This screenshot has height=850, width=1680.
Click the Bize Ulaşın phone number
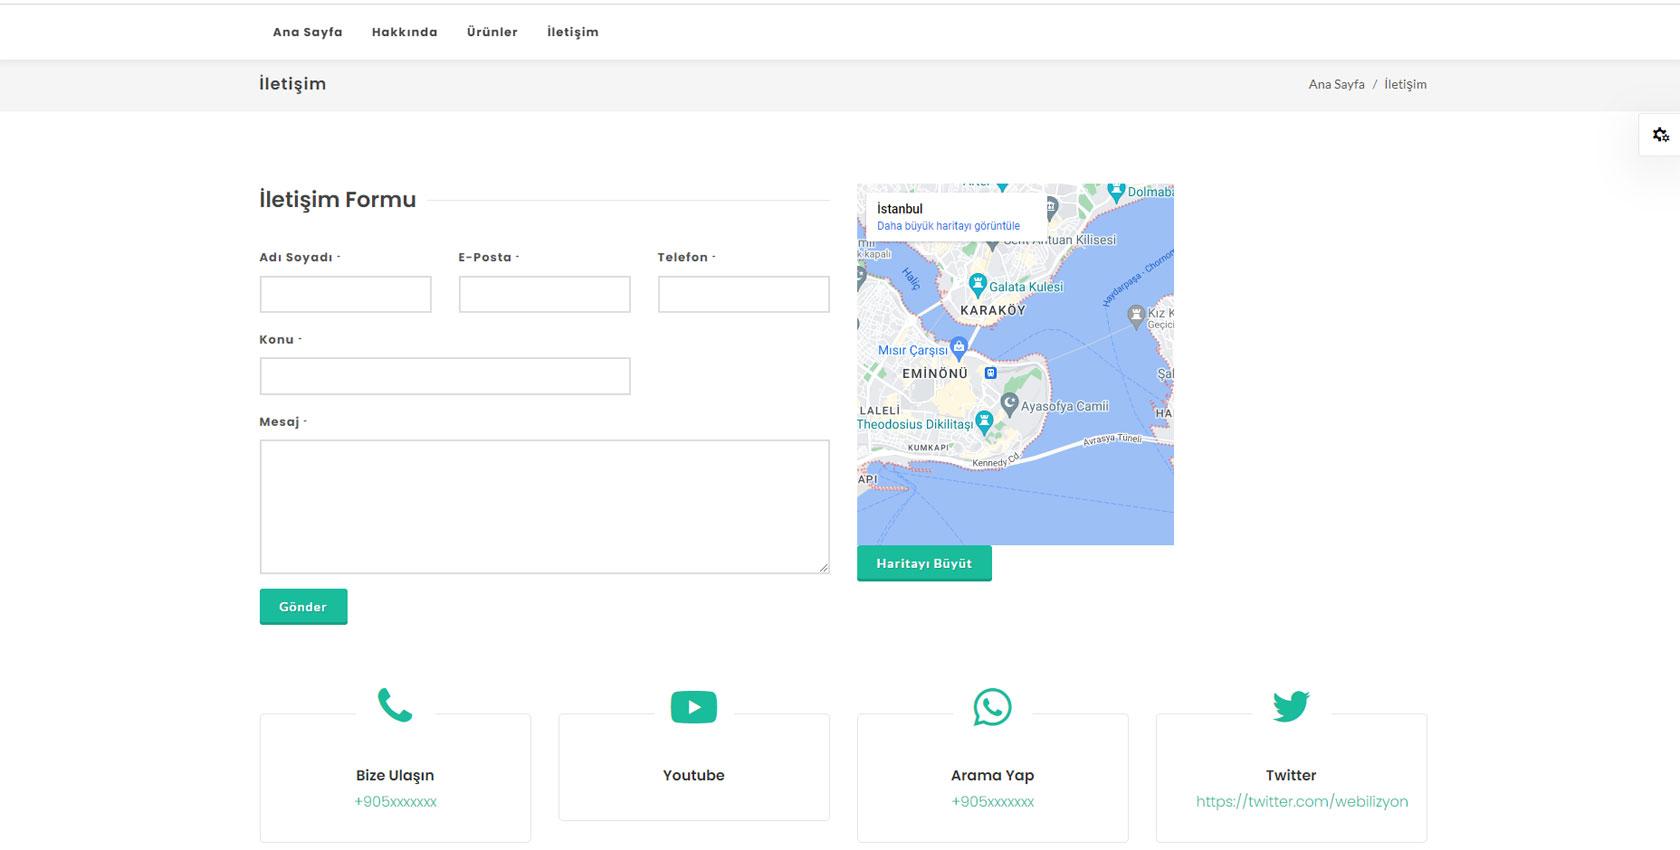(395, 802)
